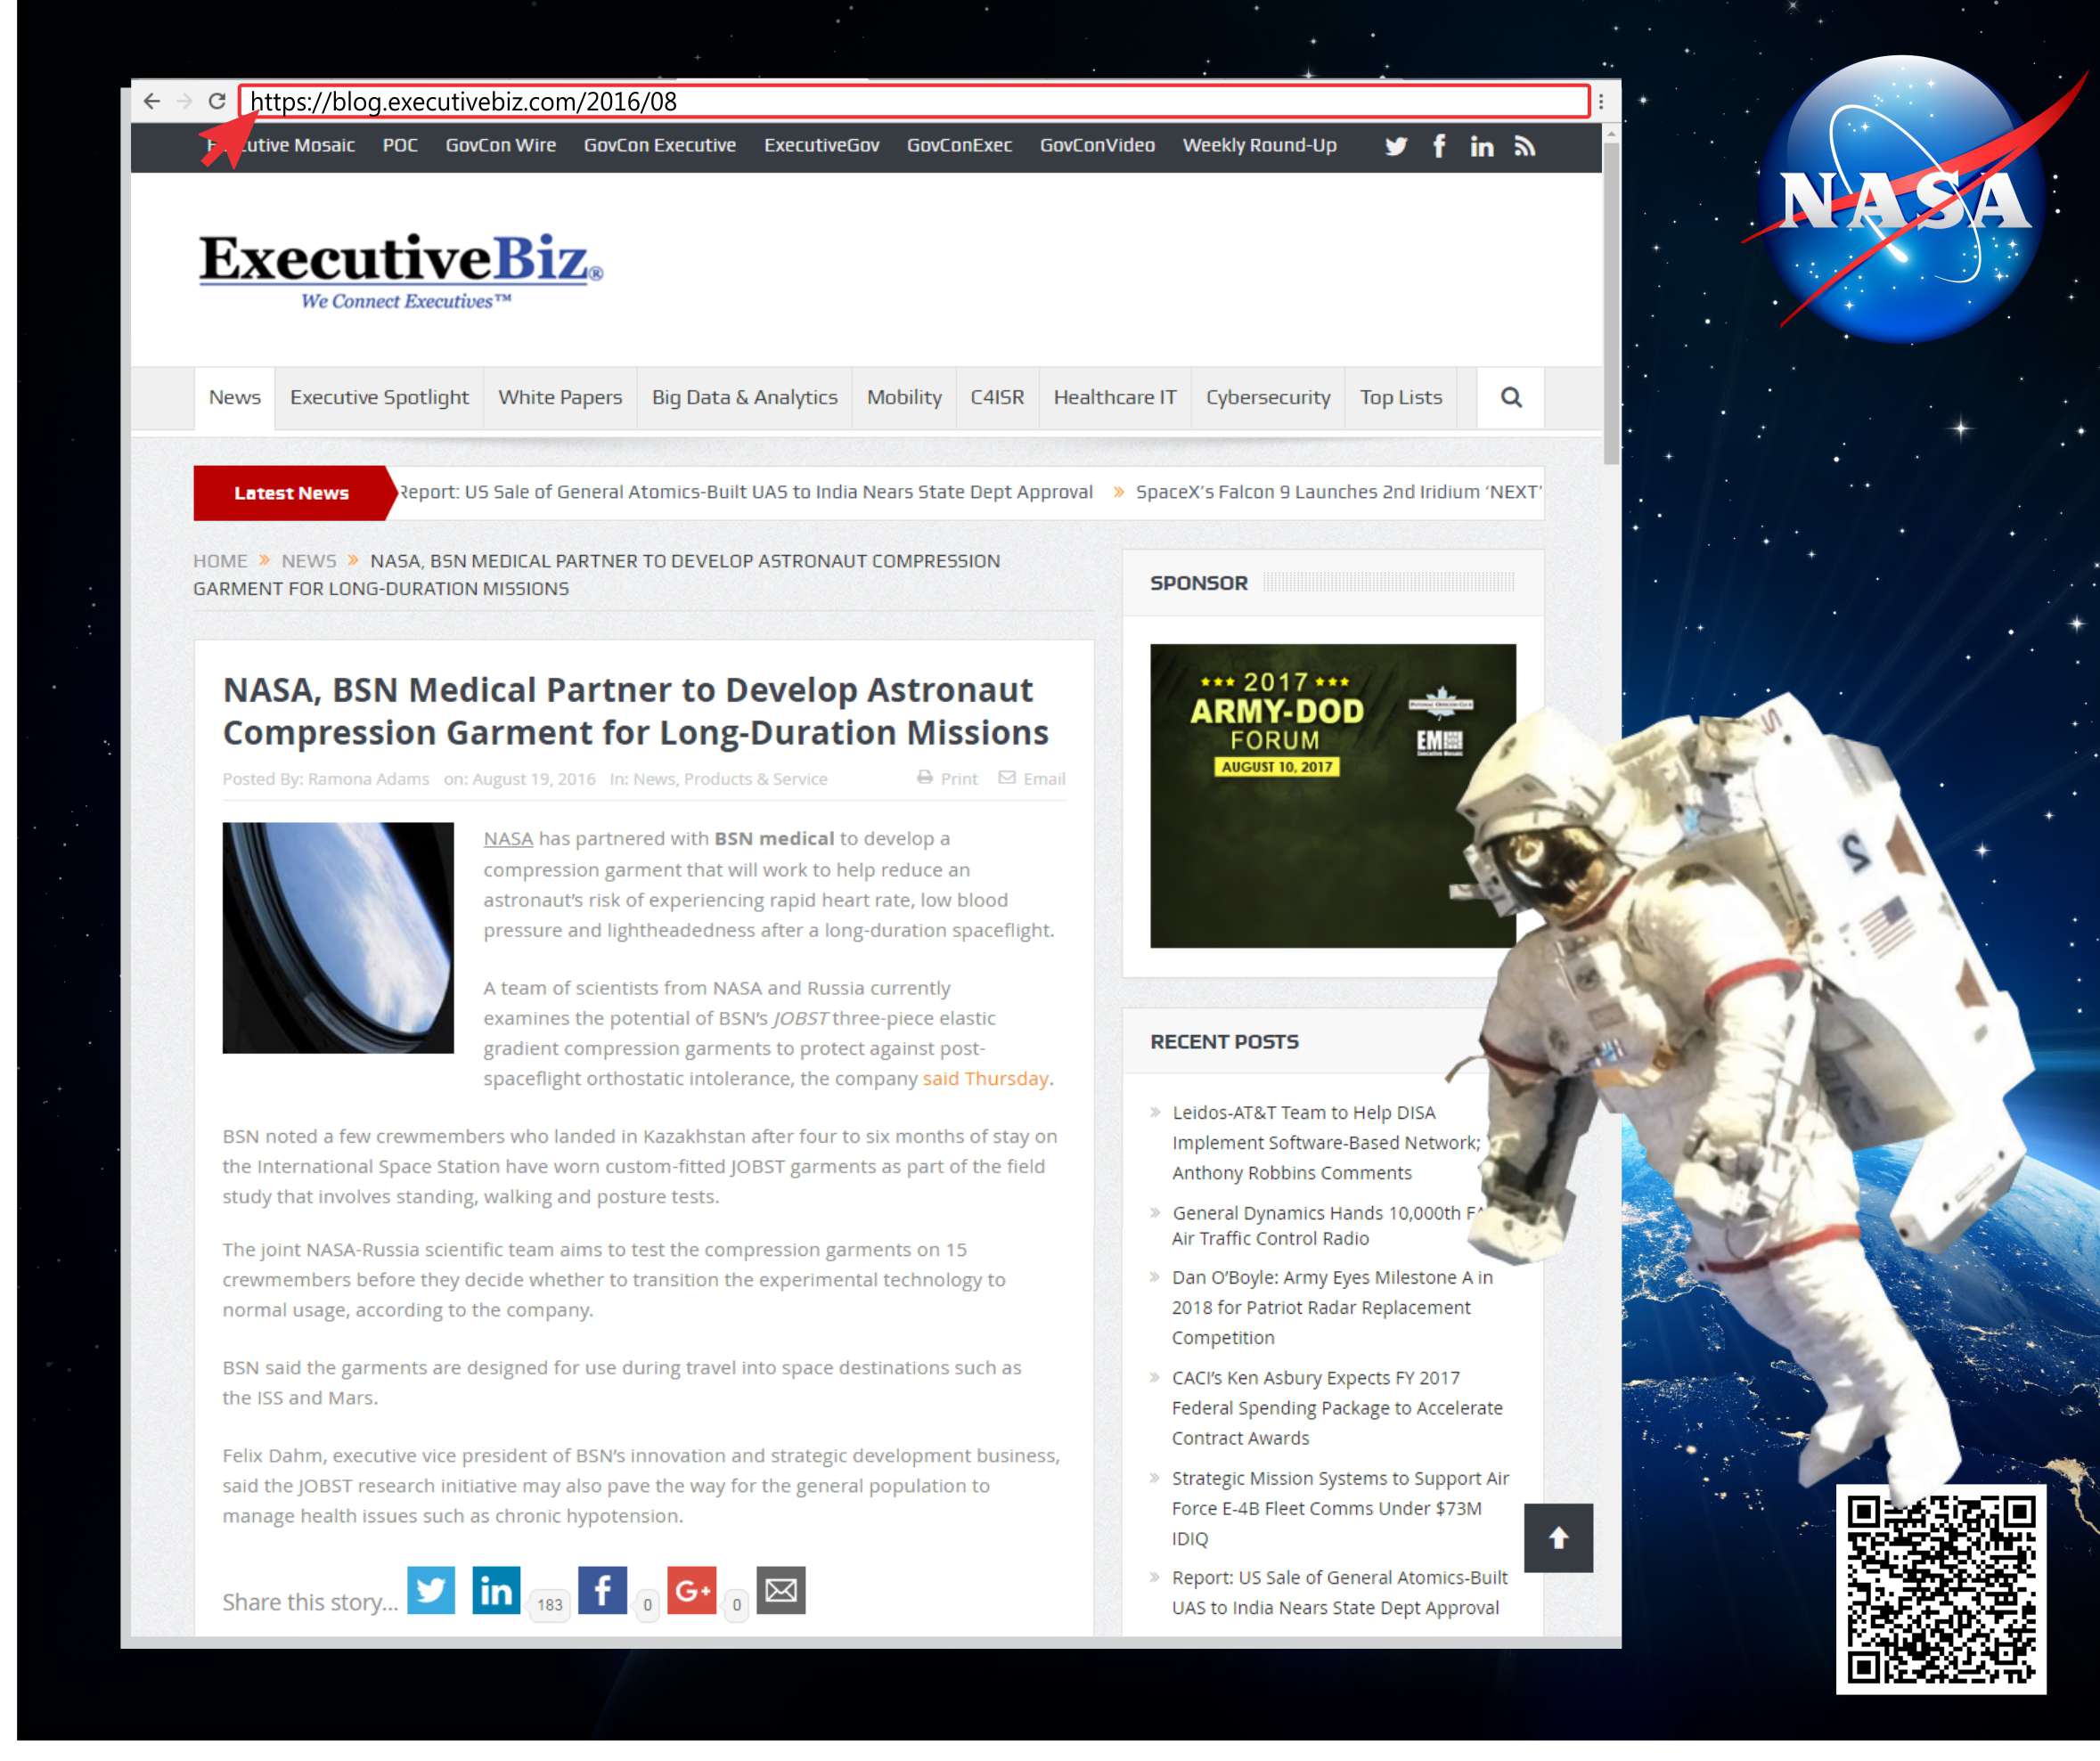Click the scroll-to-top arrow button
This screenshot has width=2100, height=1761.
pos(1559,1538)
